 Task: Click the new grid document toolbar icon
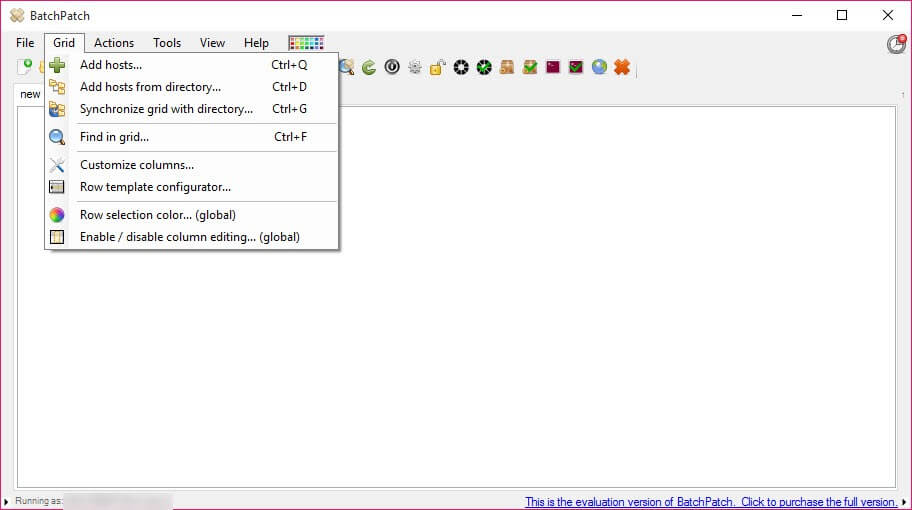click(25, 66)
